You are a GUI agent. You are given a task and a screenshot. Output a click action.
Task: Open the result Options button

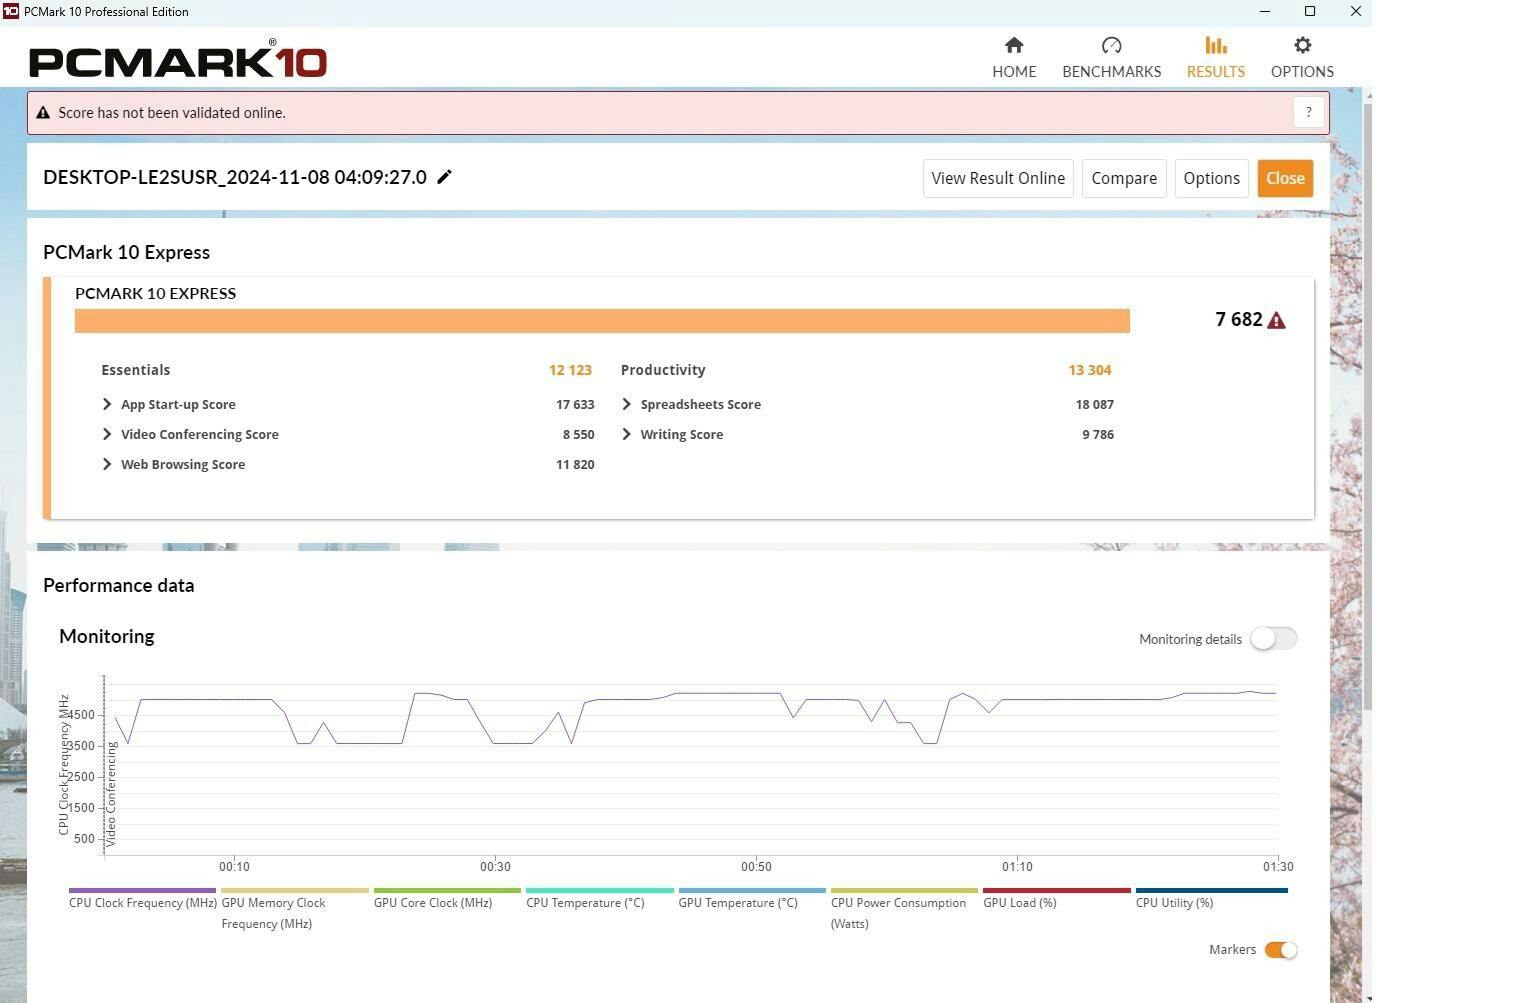[x=1211, y=178]
